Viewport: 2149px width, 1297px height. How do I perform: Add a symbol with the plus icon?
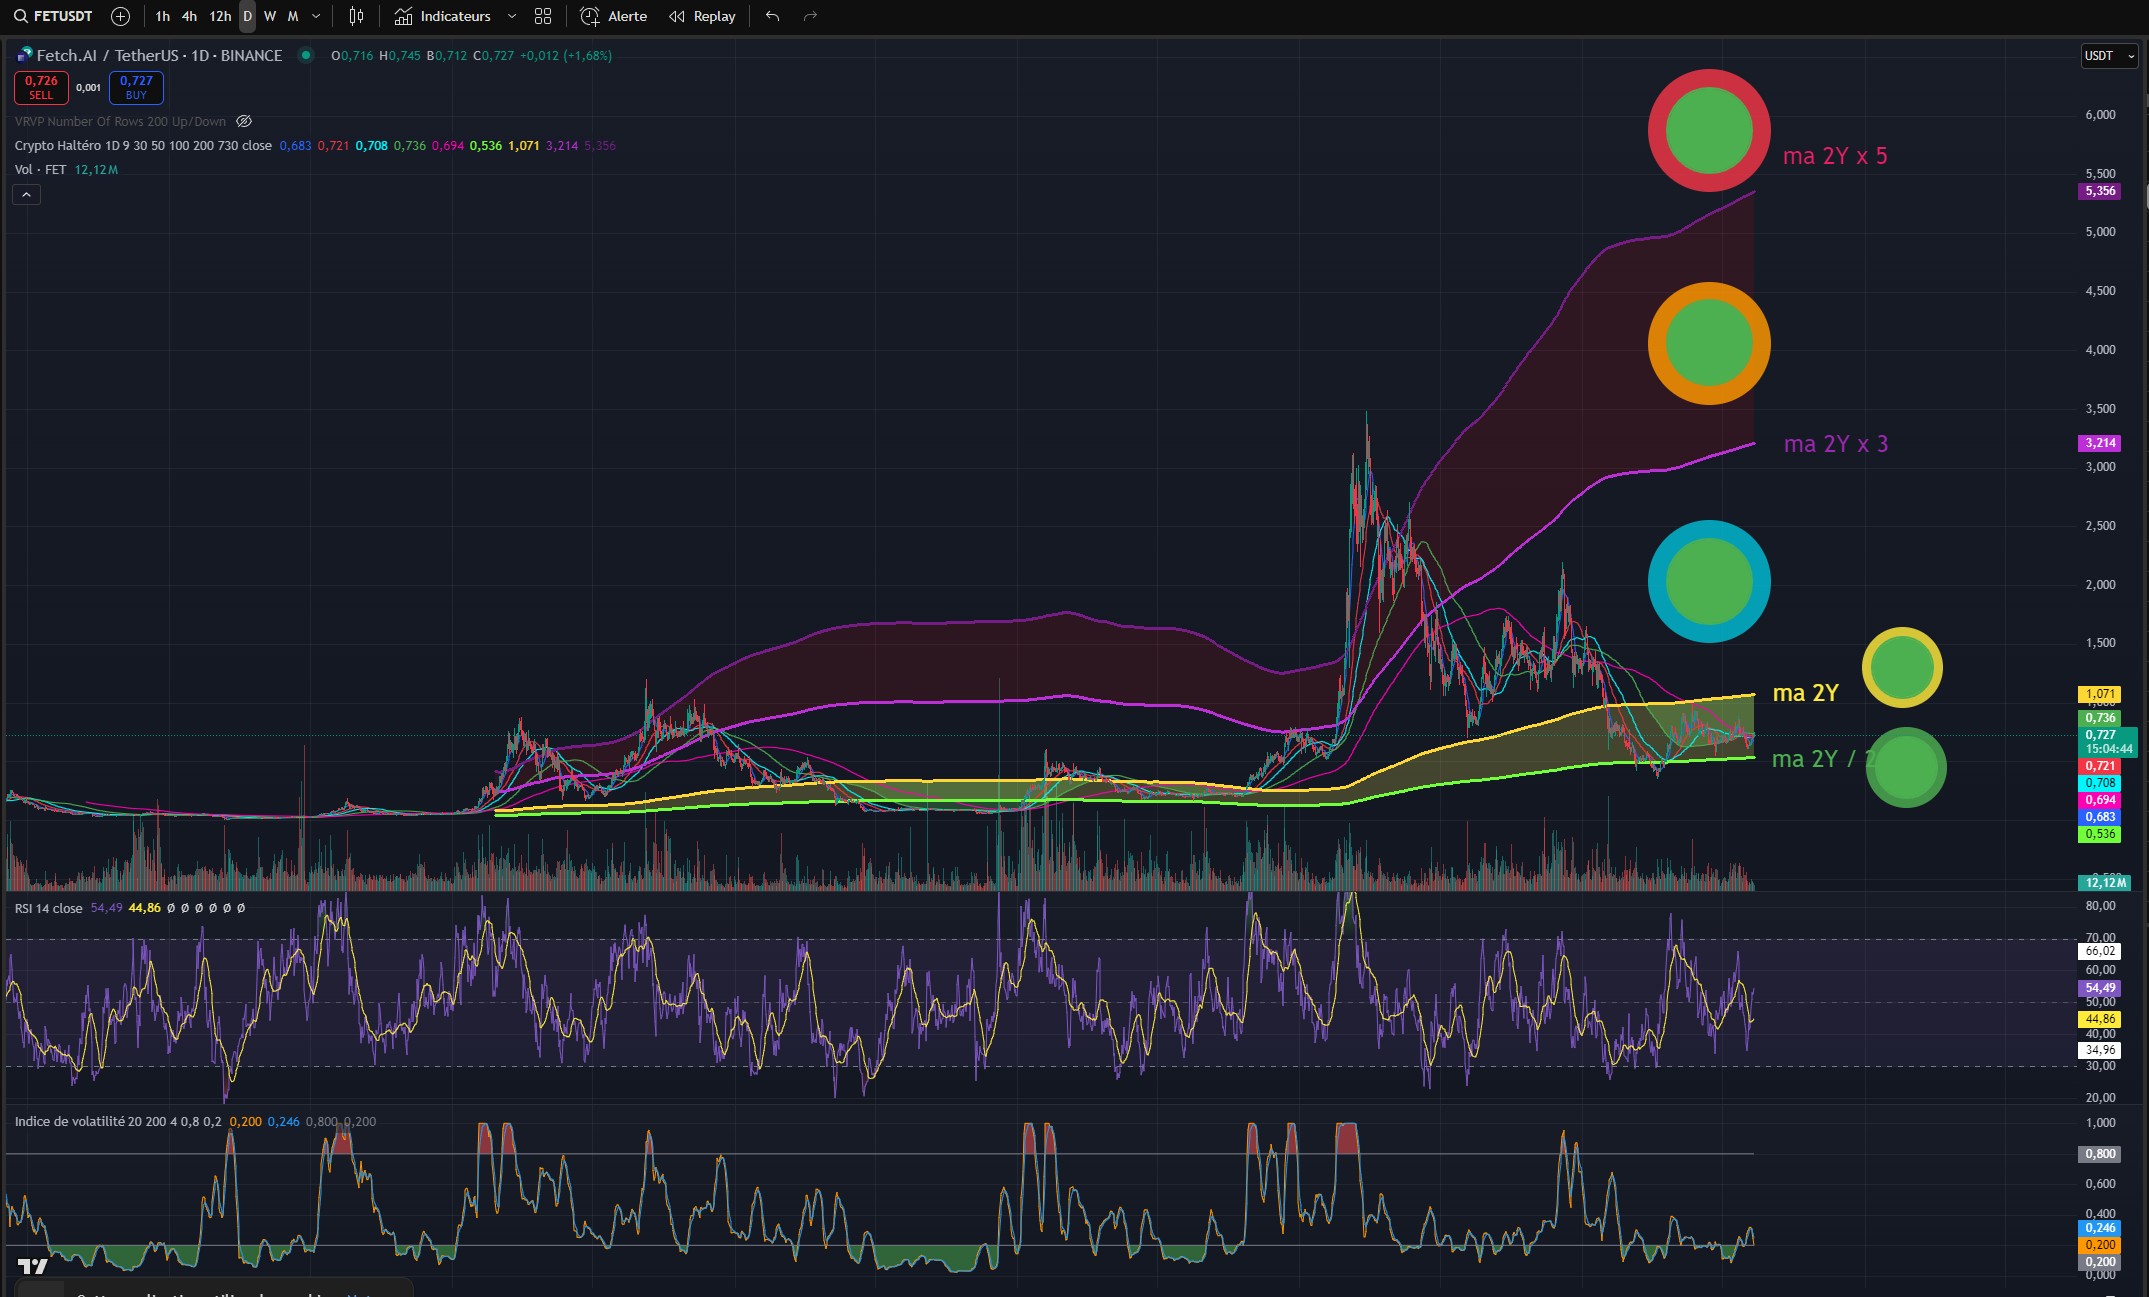[121, 16]
